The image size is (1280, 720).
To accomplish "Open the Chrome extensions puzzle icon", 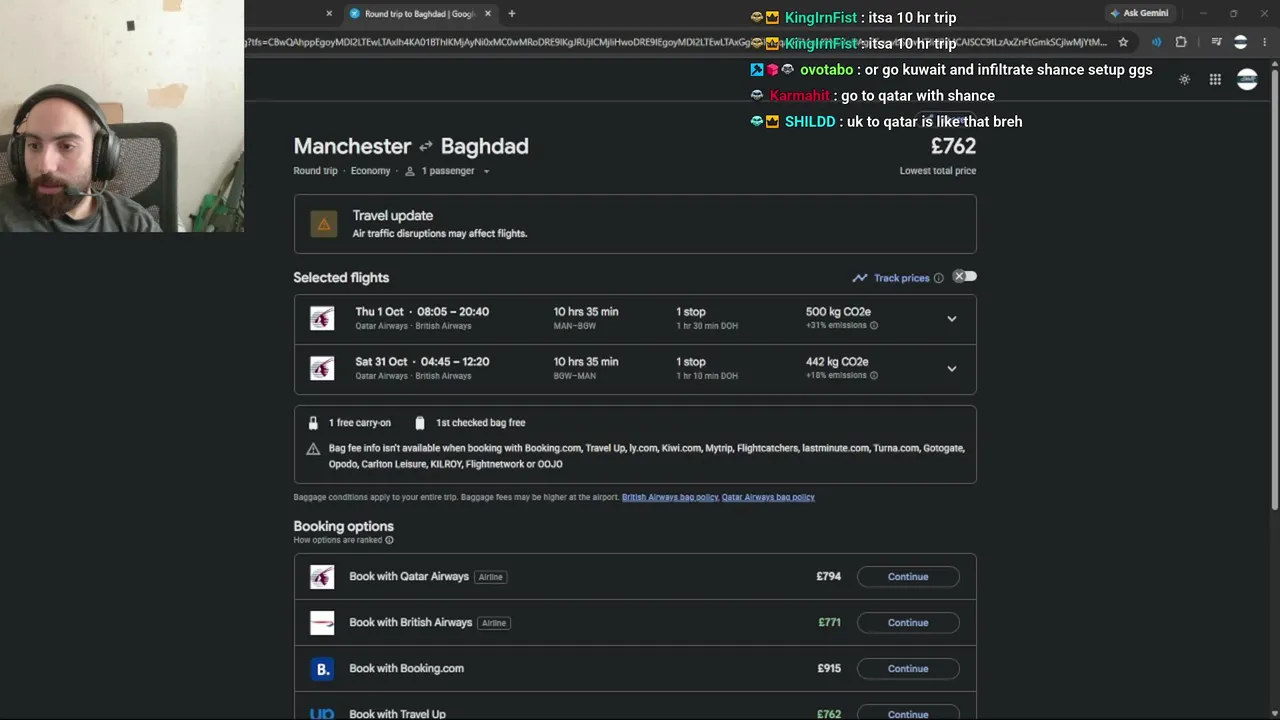I will (1181, 42).
